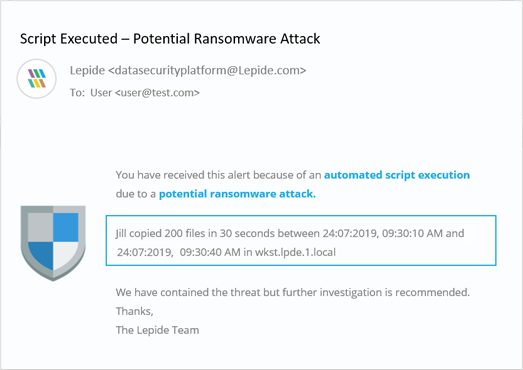This screenshot has width=523, height=370.
Task: Click the 'We have contained the threat' sentence
Action: [x=293, y=293]
